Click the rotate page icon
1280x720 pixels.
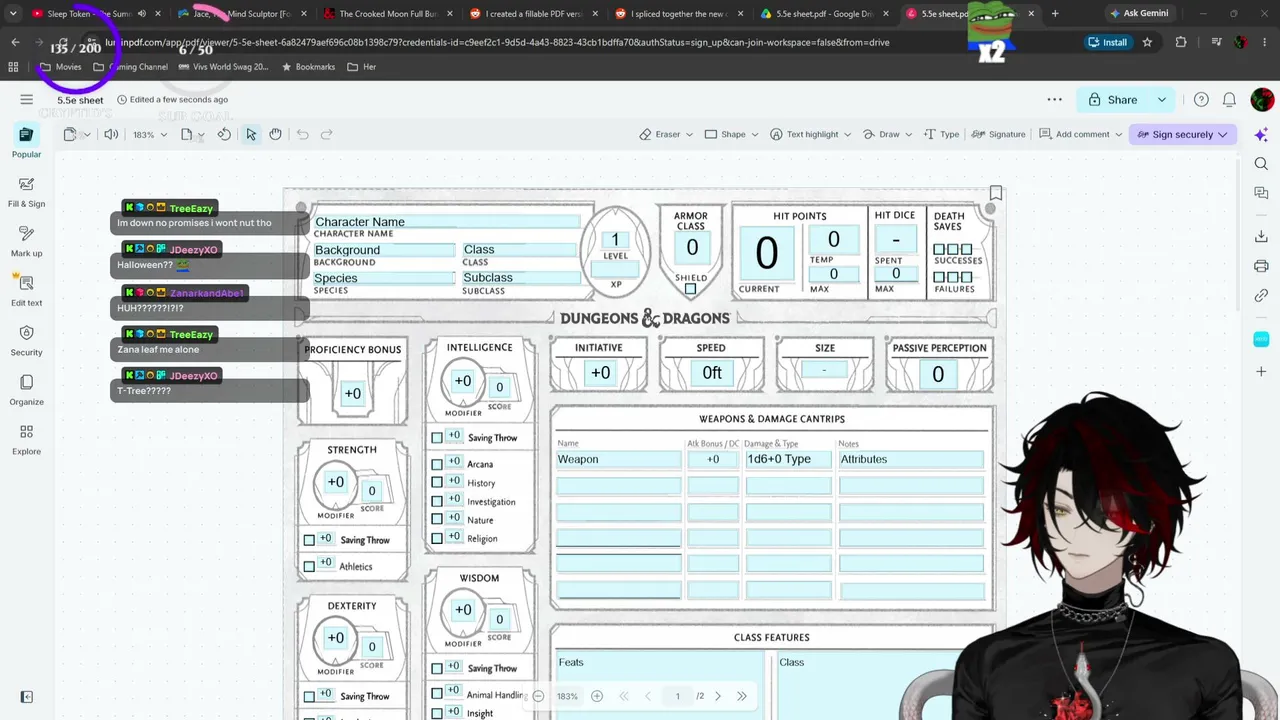(224, 134)
